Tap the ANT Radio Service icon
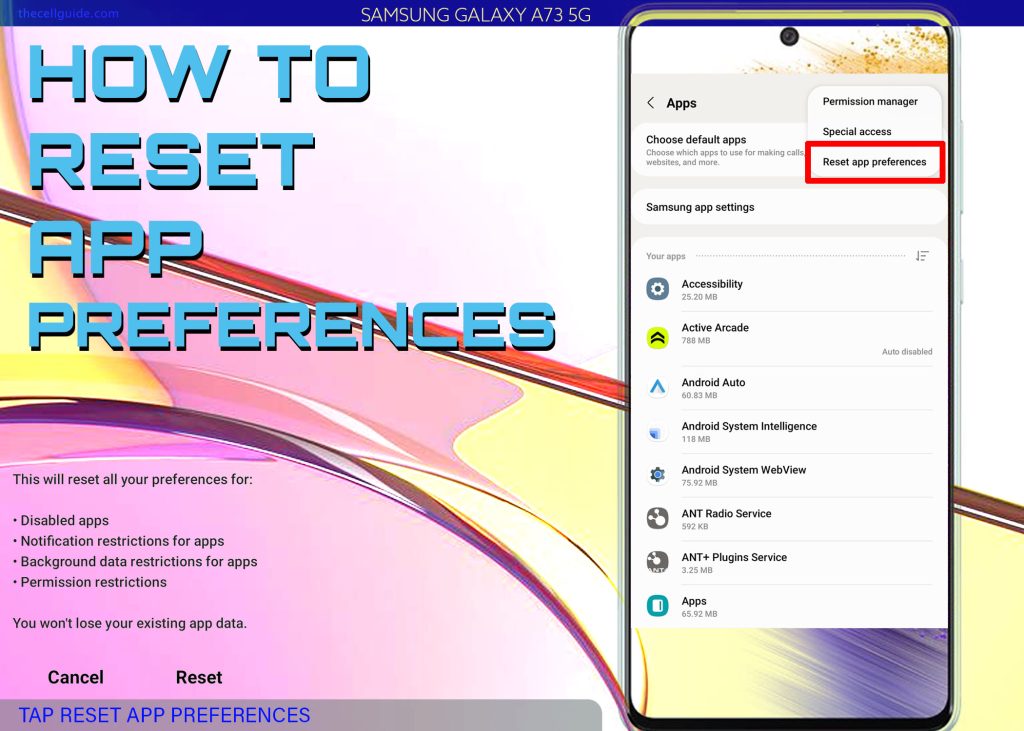The height and width of the screenshot is (731, 1024). pyautogui.click(x=658, y=518)
